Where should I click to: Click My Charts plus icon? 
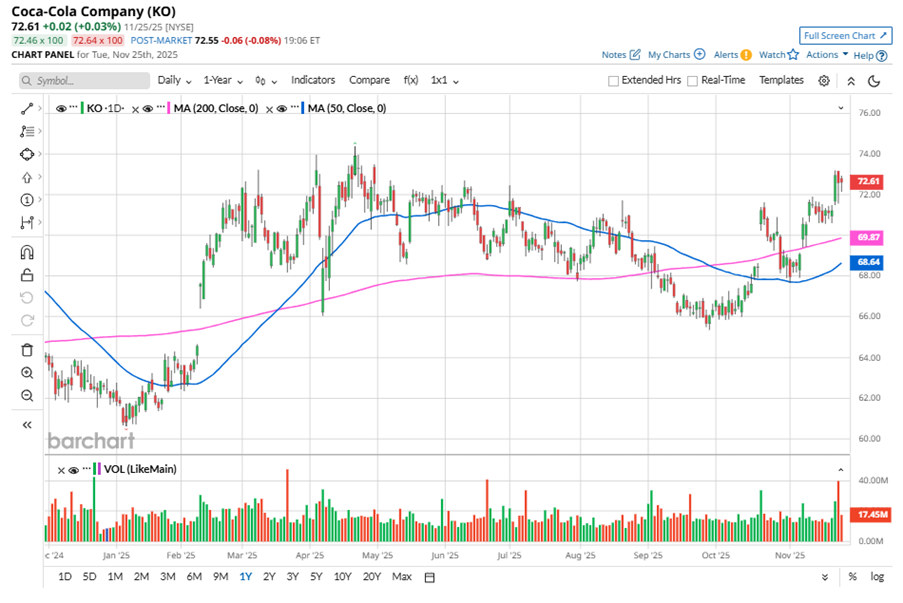pyautogui.click(x=700, y=54)
